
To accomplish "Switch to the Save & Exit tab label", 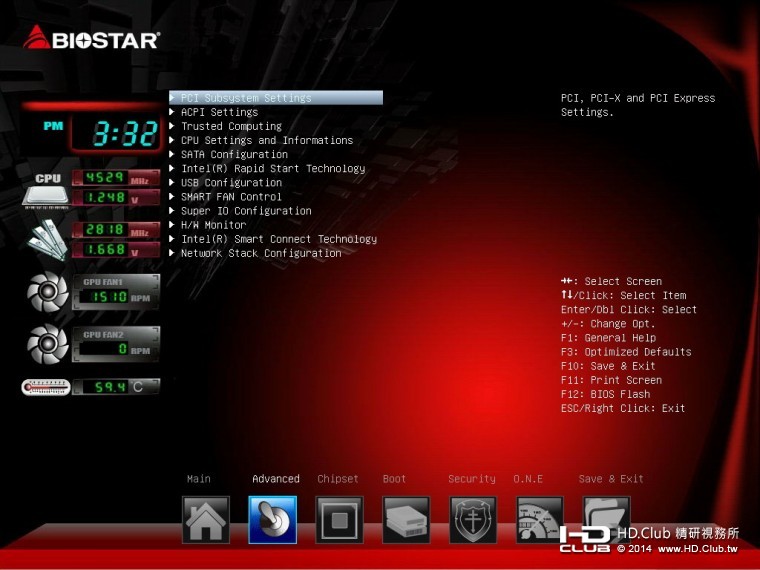I will pyautogui.click(x=611, y=479).
